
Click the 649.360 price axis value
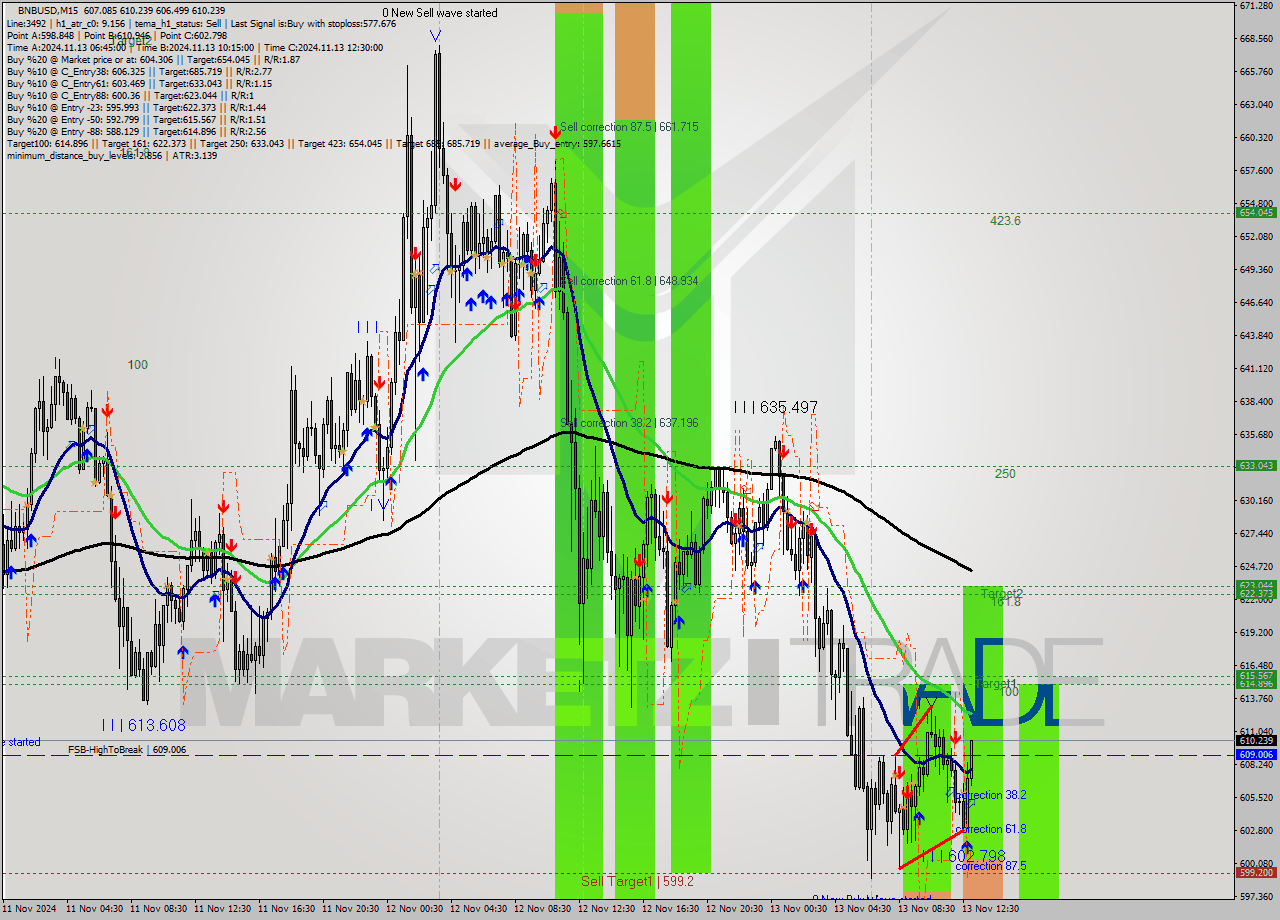click(1256, 270)
